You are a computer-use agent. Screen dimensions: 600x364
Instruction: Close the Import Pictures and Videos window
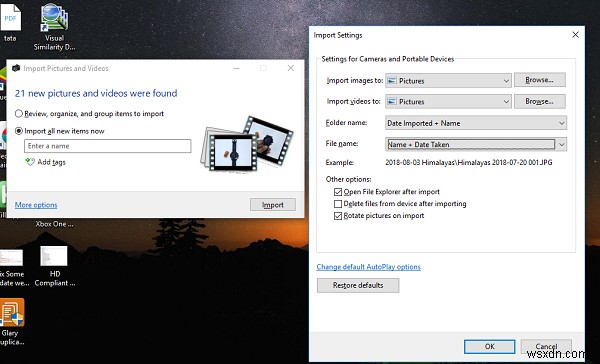(x=291, y=68)
